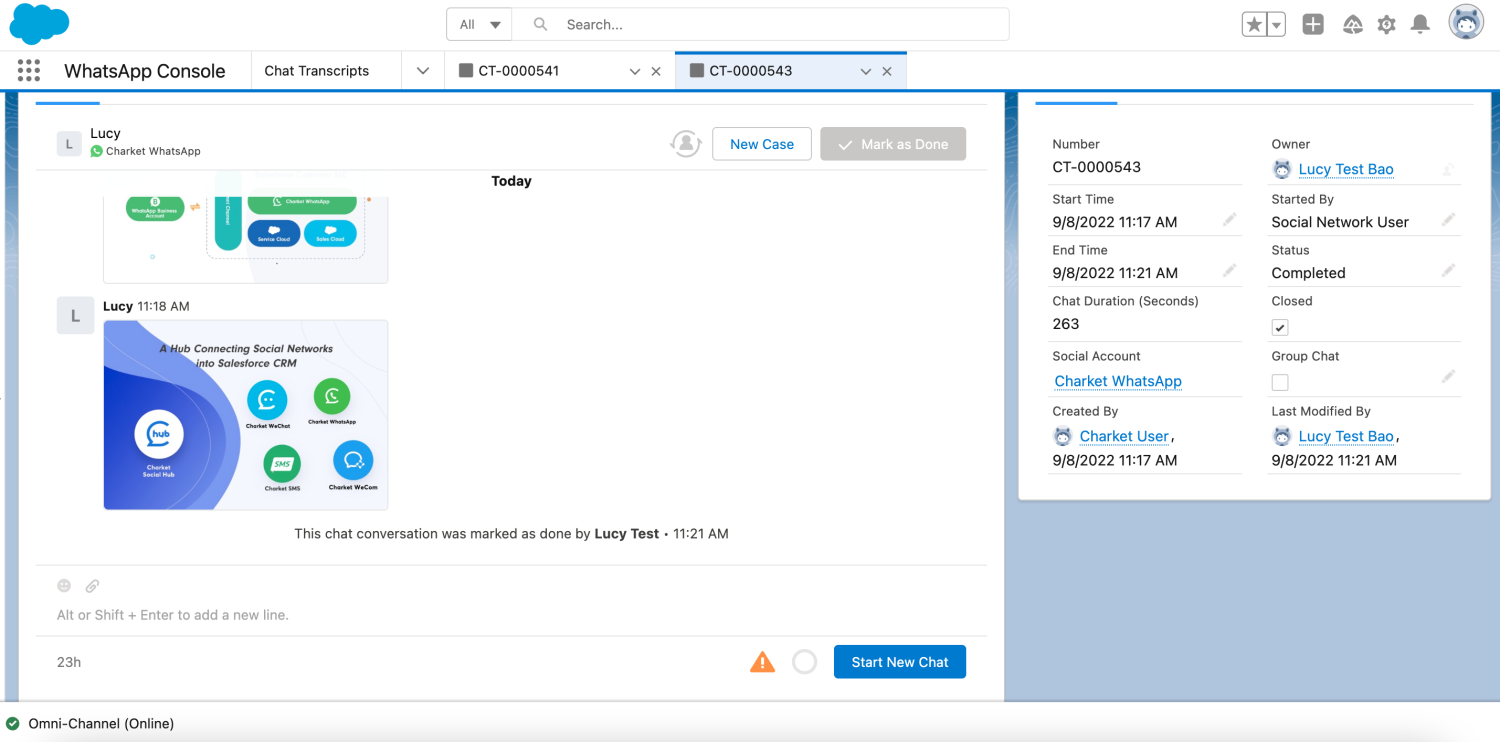Open the emoji picker in chat composer
This screenshot has height=742, width=1500.
click(64, 586)
